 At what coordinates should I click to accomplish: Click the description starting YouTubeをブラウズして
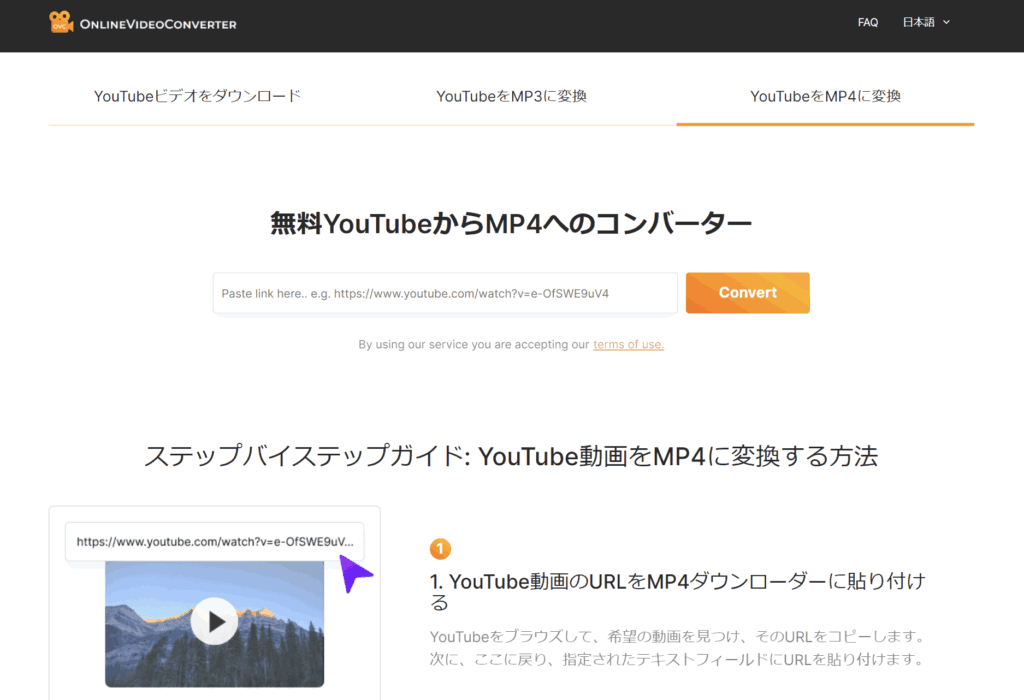coord(677,648)
